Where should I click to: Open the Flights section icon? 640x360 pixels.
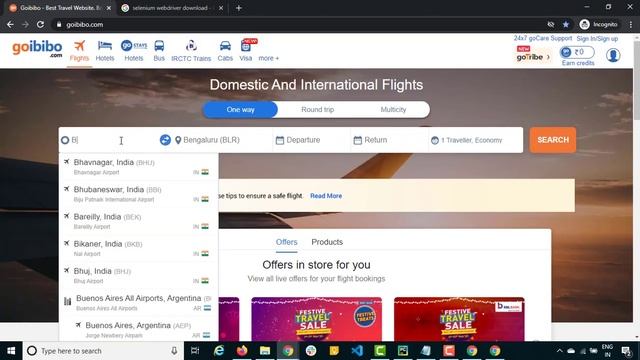coord(79,51)
